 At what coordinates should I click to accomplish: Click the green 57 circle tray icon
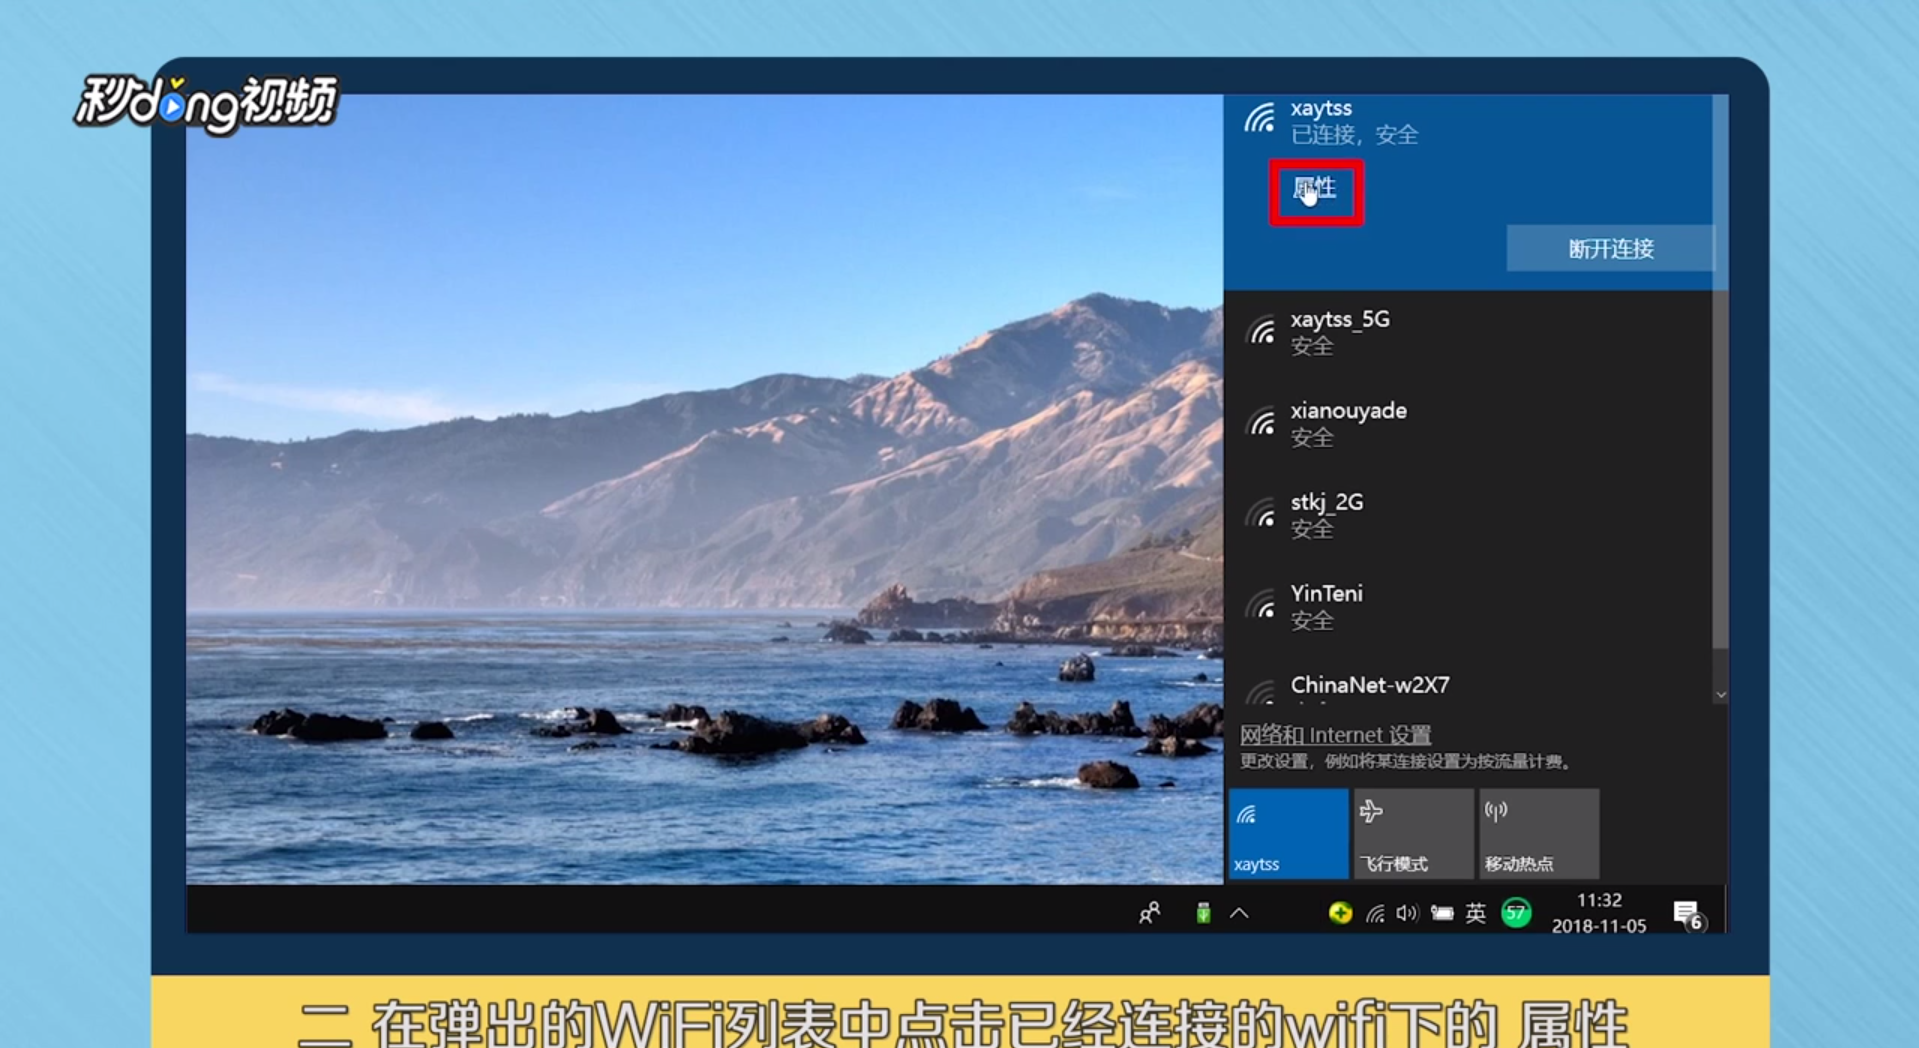(x=1516, y=913)
